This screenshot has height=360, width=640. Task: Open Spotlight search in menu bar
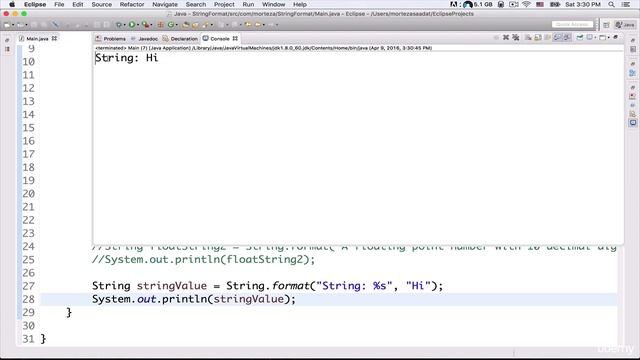tap(611, 4)
